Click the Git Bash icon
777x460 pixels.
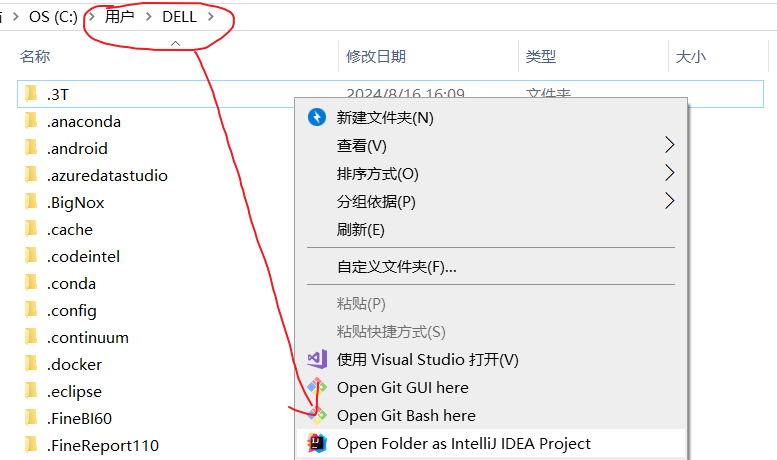tap(317, 415)
